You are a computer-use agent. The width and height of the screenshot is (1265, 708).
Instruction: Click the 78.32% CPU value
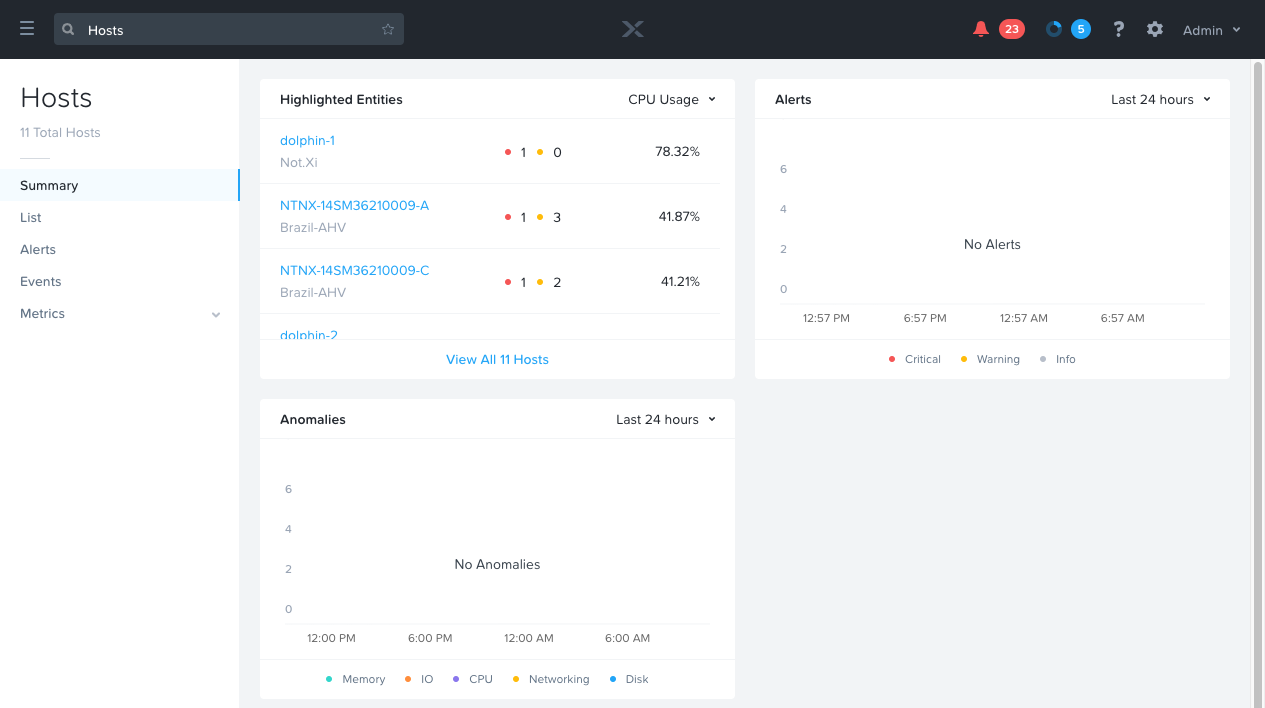pos(677,151)
